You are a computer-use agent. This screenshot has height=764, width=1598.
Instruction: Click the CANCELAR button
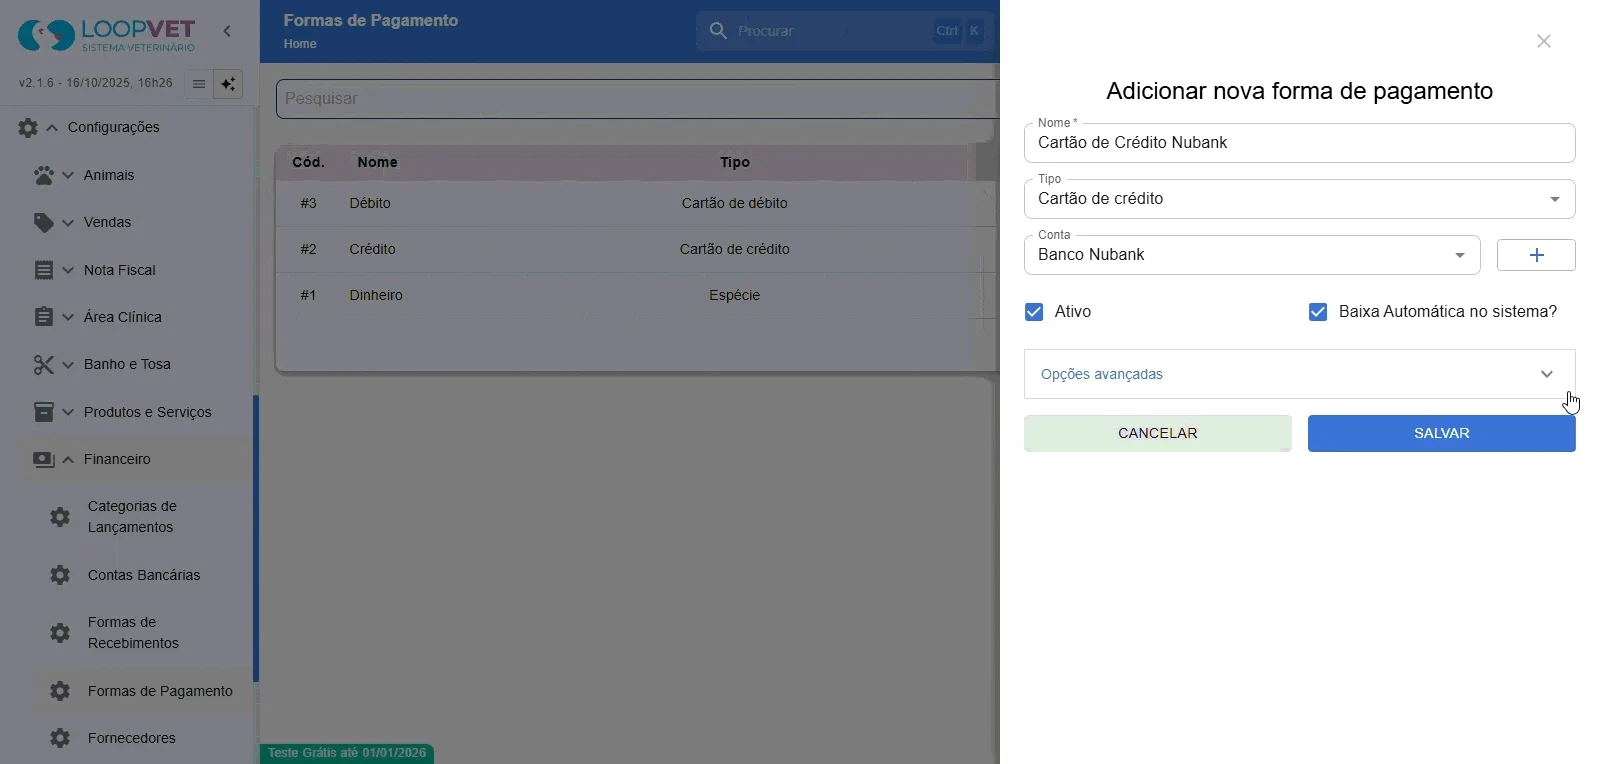[1158, 434]
